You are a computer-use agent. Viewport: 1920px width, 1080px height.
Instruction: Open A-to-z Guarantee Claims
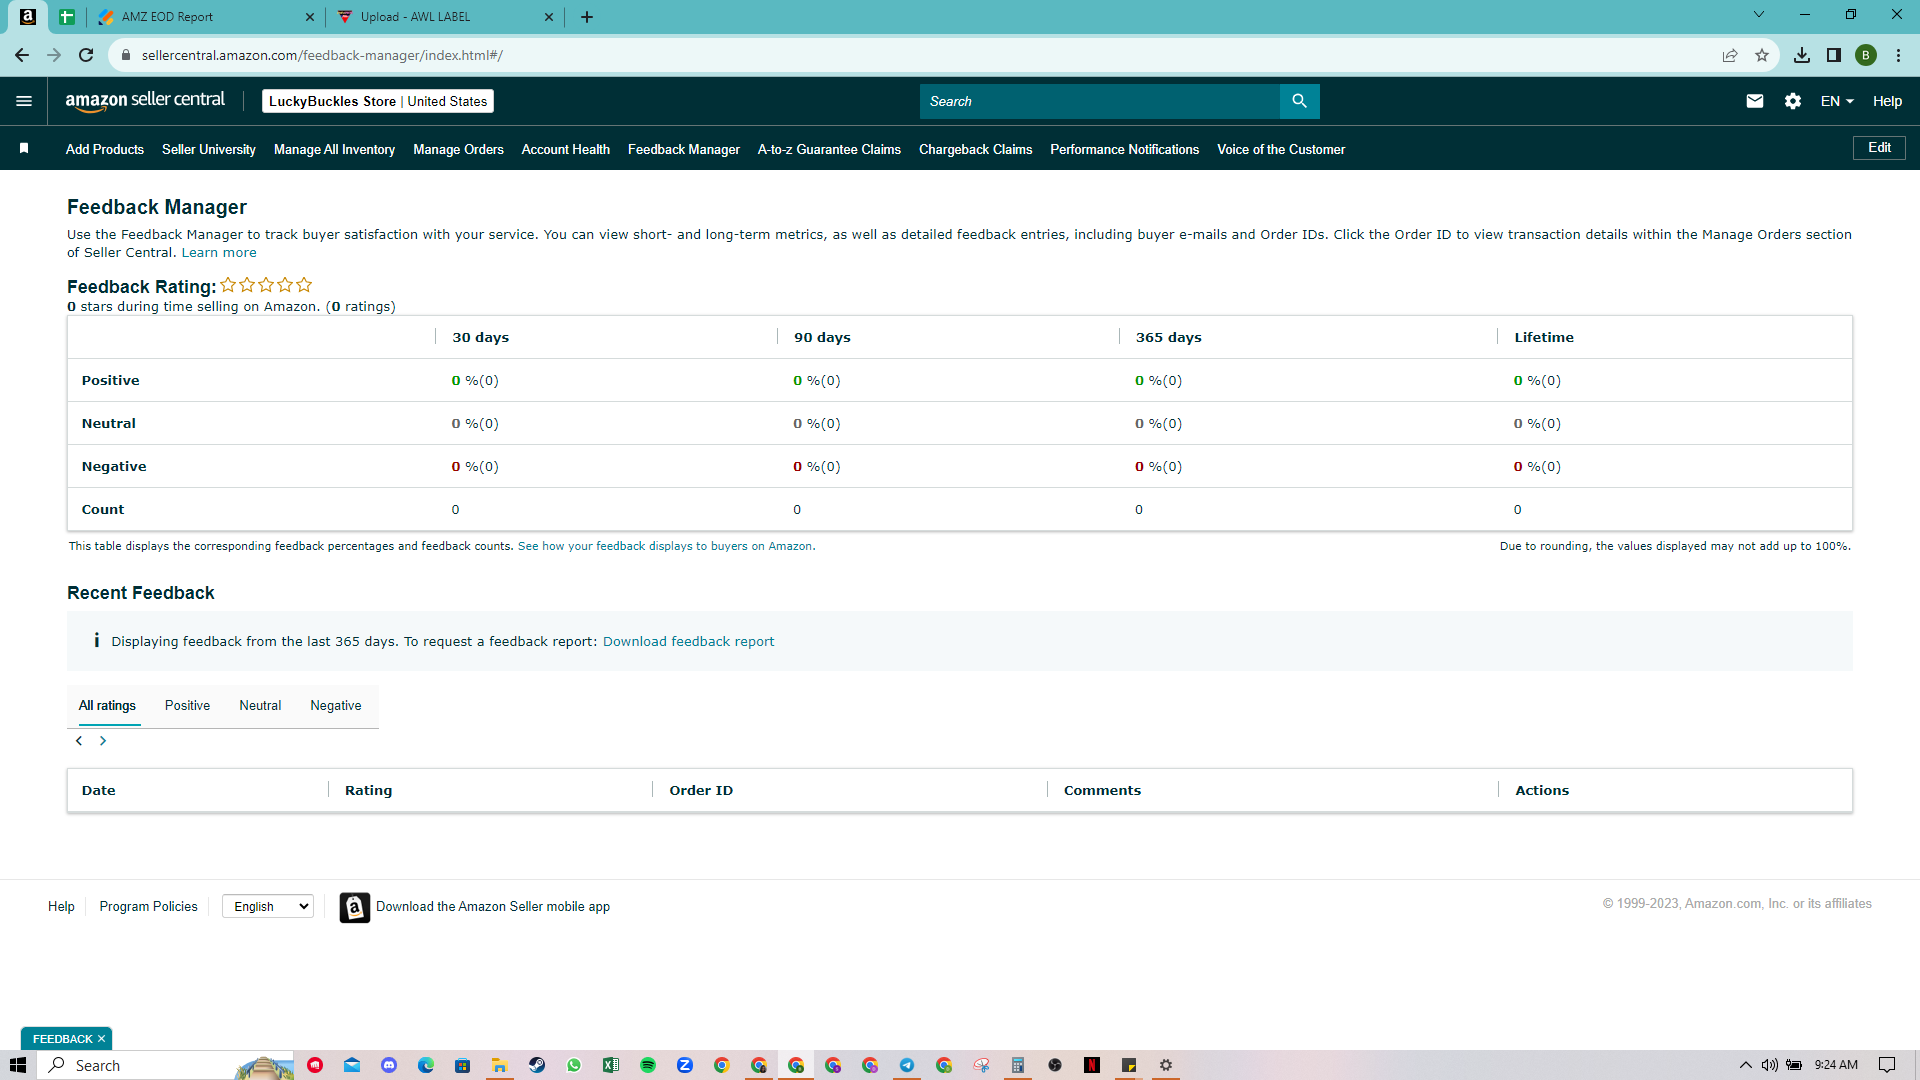(829, 149)
